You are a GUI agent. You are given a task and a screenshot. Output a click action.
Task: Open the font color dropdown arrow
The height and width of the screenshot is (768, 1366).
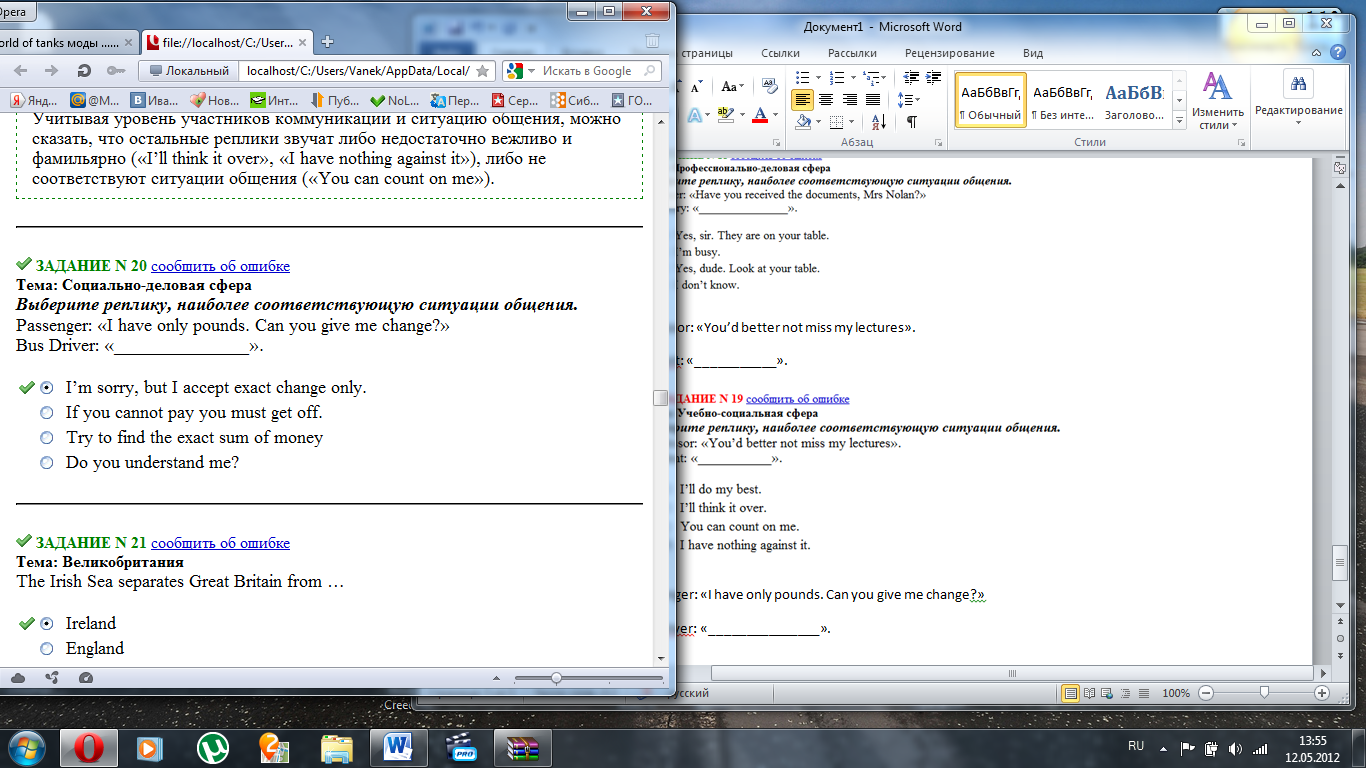pyautogui.click(x=776, y=115)
